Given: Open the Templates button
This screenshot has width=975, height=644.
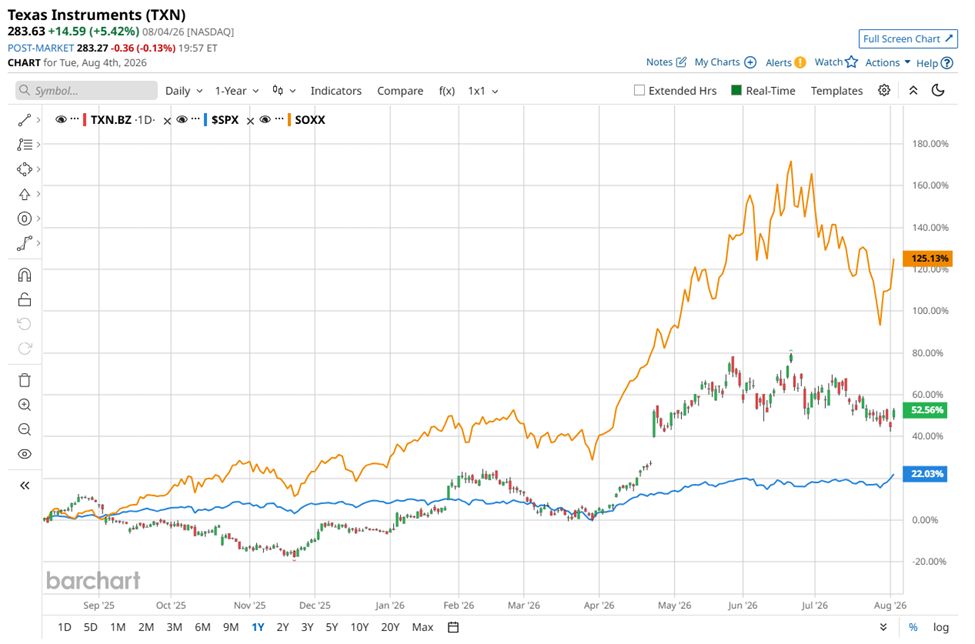Looking at the screenshot, I should (x=836, y=91).
